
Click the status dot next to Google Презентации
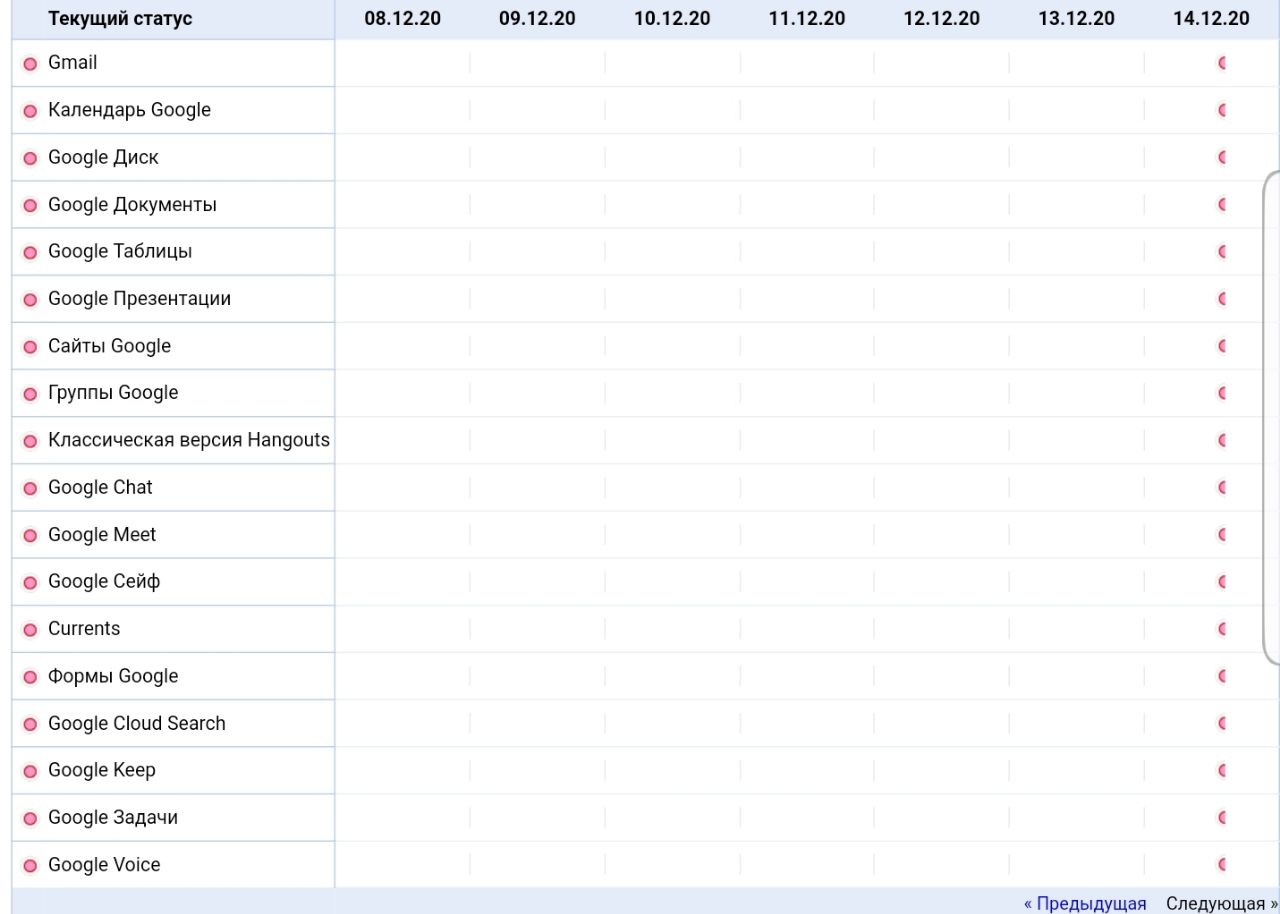[x=30, y=300]
